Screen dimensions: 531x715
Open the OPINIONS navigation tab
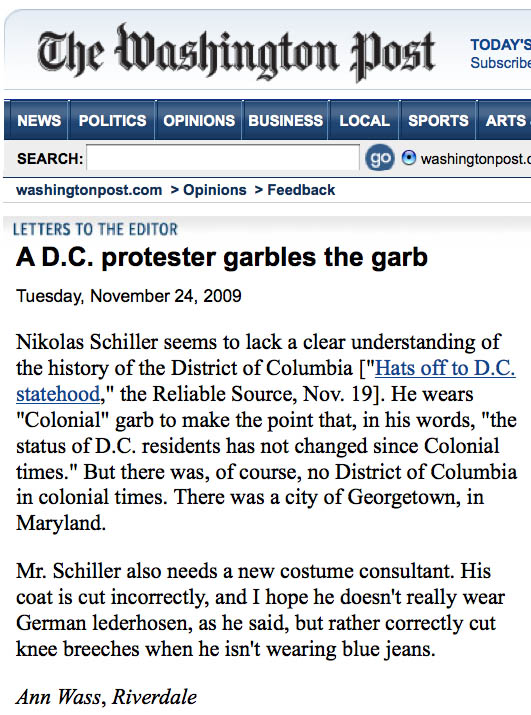tap(199, 120)
